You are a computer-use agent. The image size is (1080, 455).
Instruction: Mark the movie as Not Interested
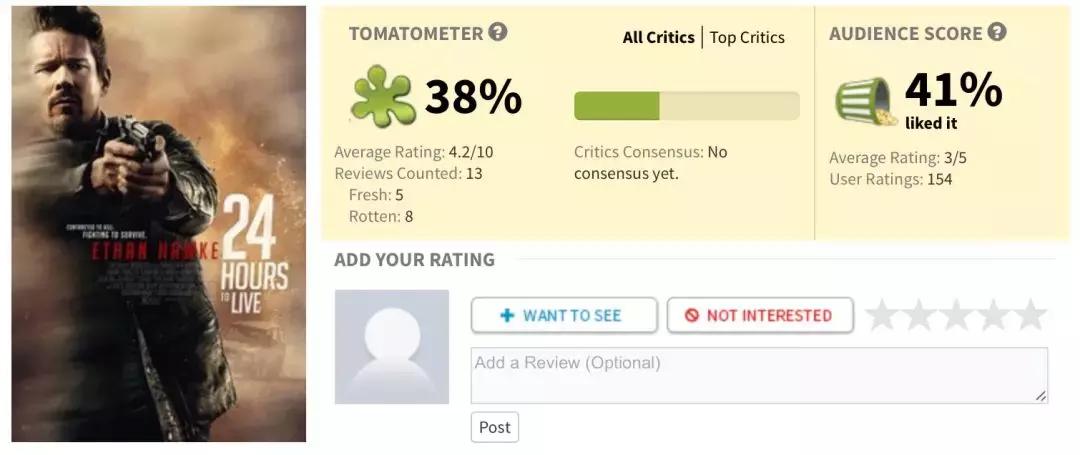click(760, 315)
